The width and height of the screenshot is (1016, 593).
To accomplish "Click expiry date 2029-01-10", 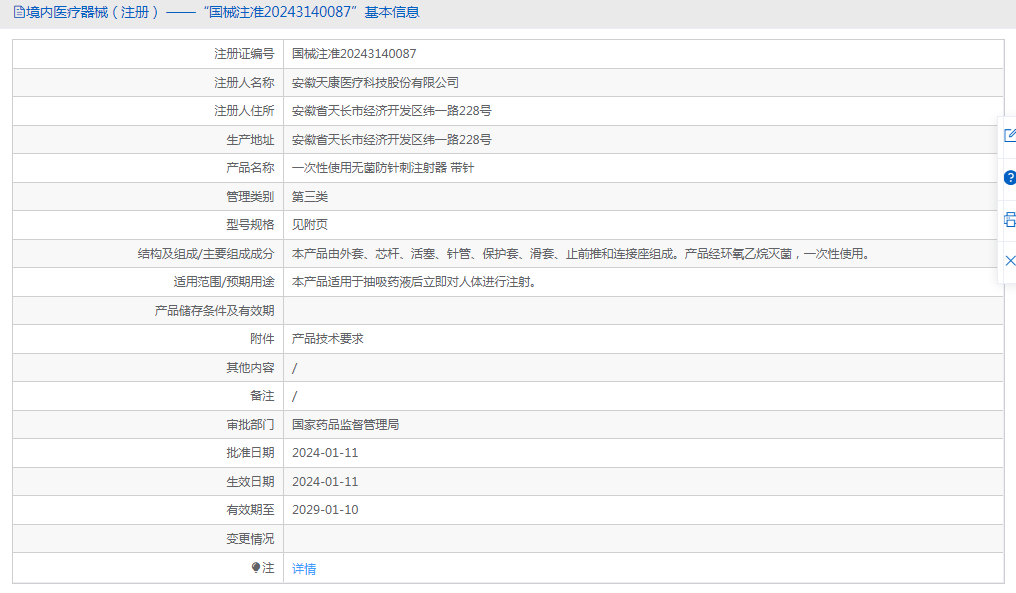I will [325, 510].
